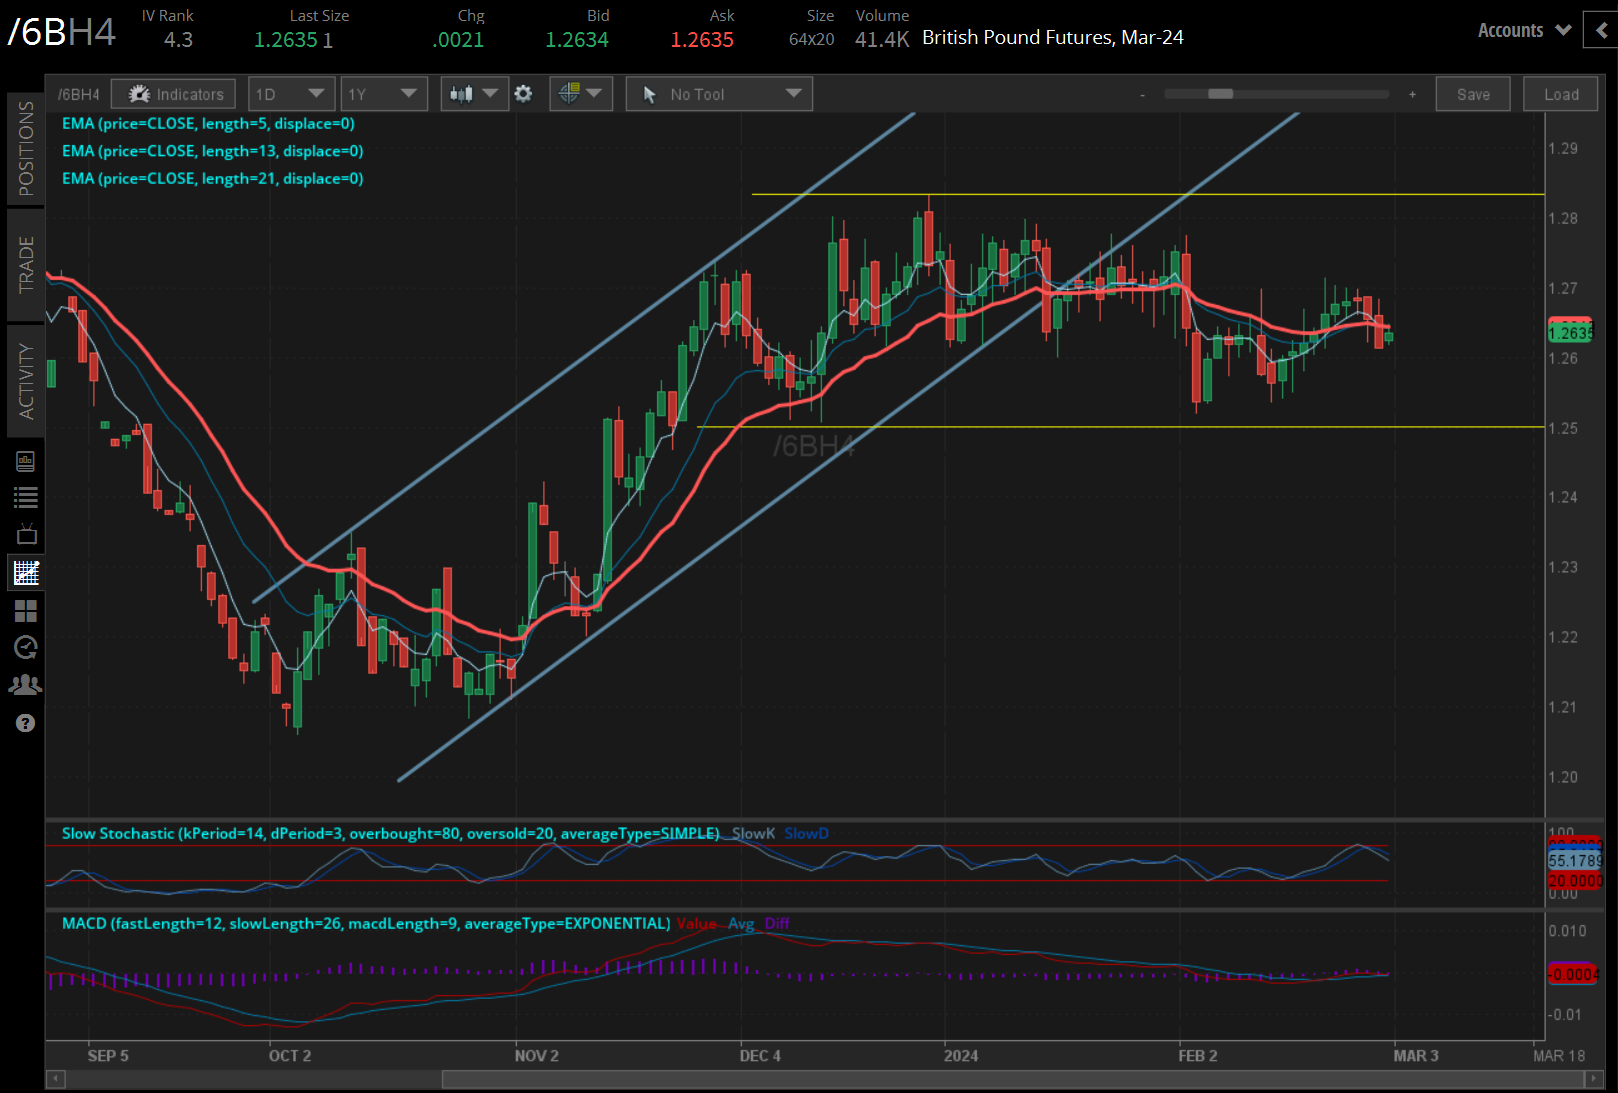
Task: Collapse panel with the left chevron arrow
Action: click(x=1601, y=31)
